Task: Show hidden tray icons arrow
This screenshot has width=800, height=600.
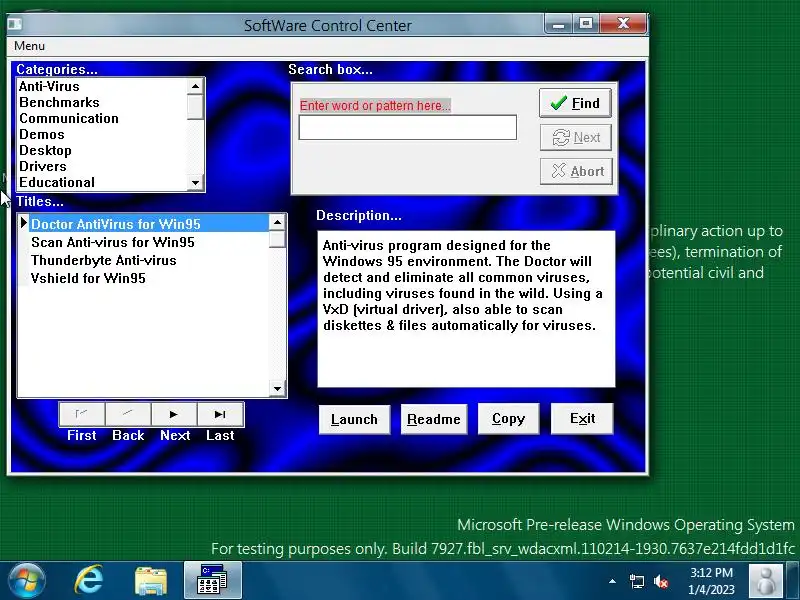Action: 612,581
